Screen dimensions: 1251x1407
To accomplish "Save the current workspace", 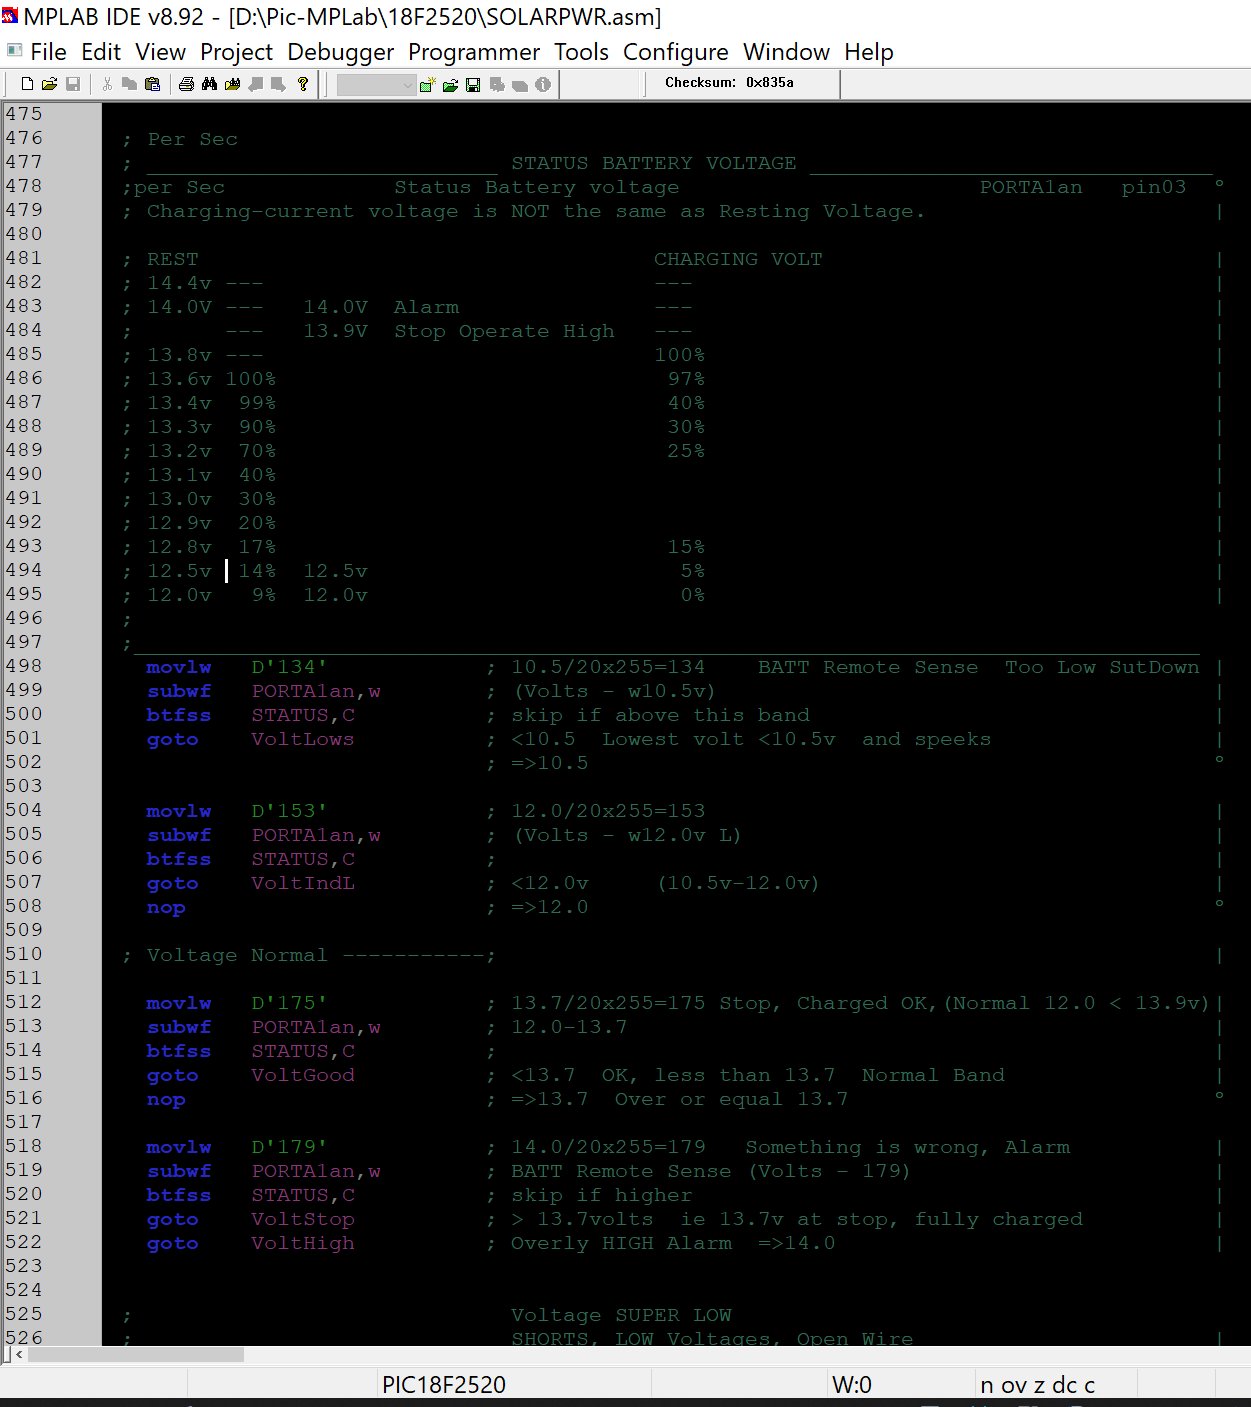I will pos(473,84).
